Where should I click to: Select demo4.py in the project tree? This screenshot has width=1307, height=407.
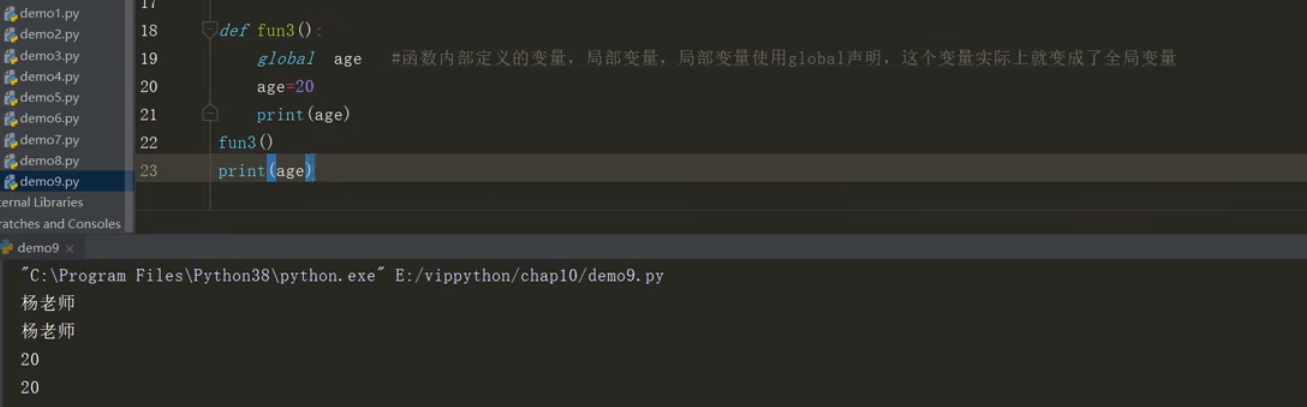pos(49,77)
